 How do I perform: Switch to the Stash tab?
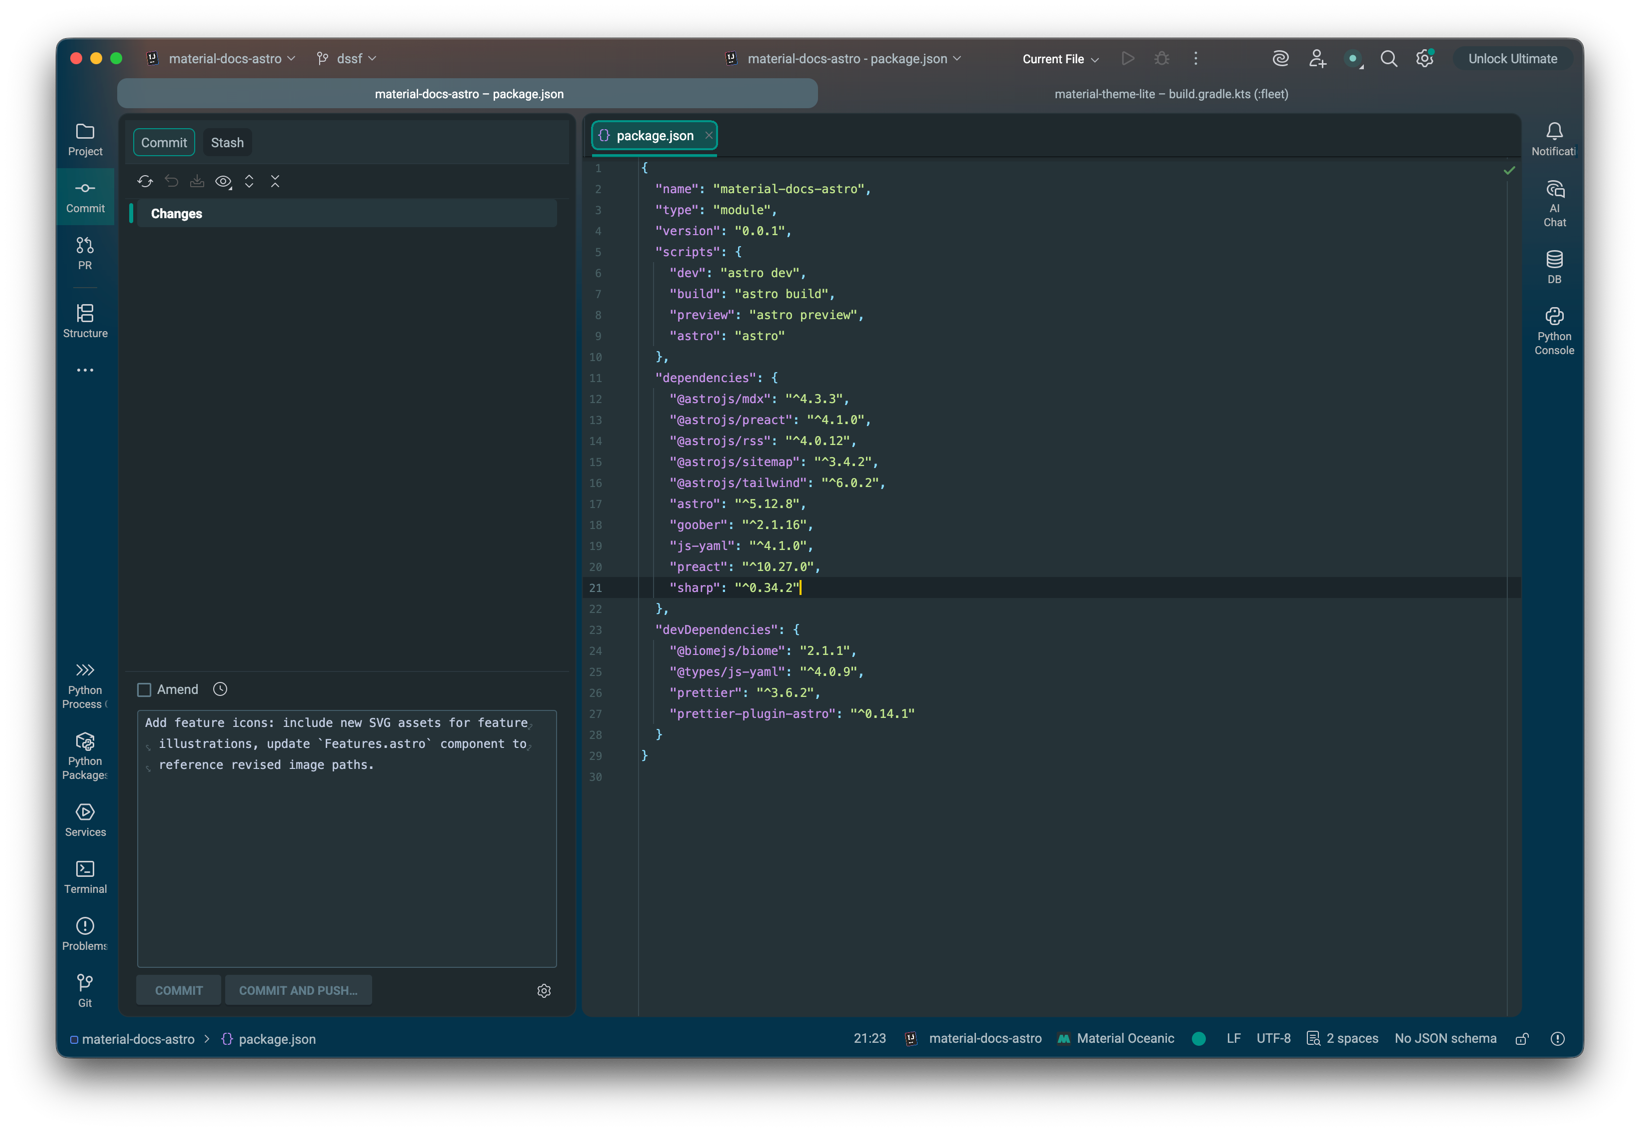click(227, 143)
